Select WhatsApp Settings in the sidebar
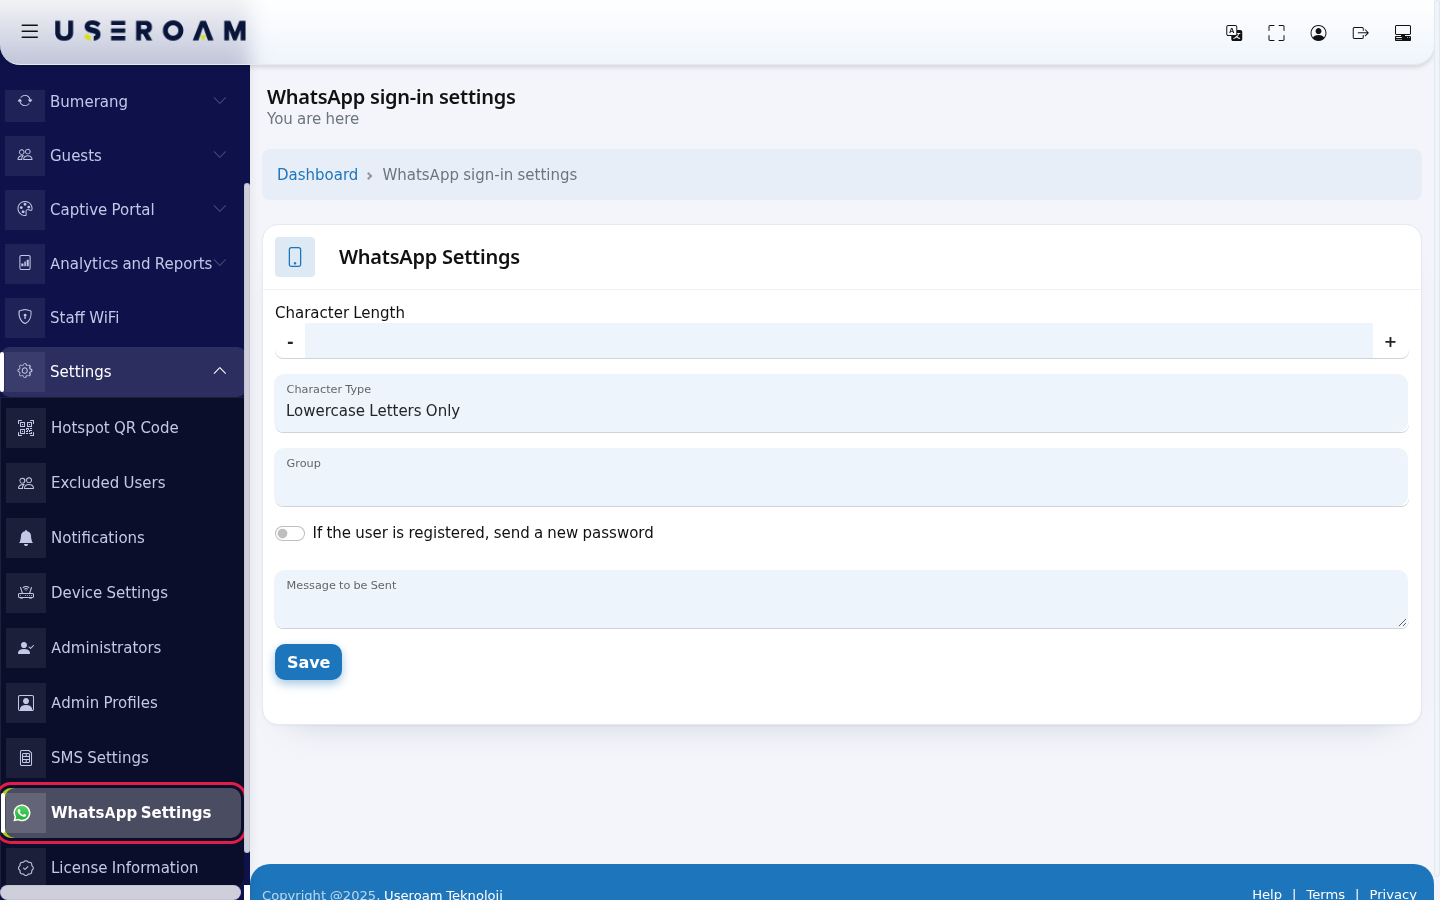 [121, 813]
